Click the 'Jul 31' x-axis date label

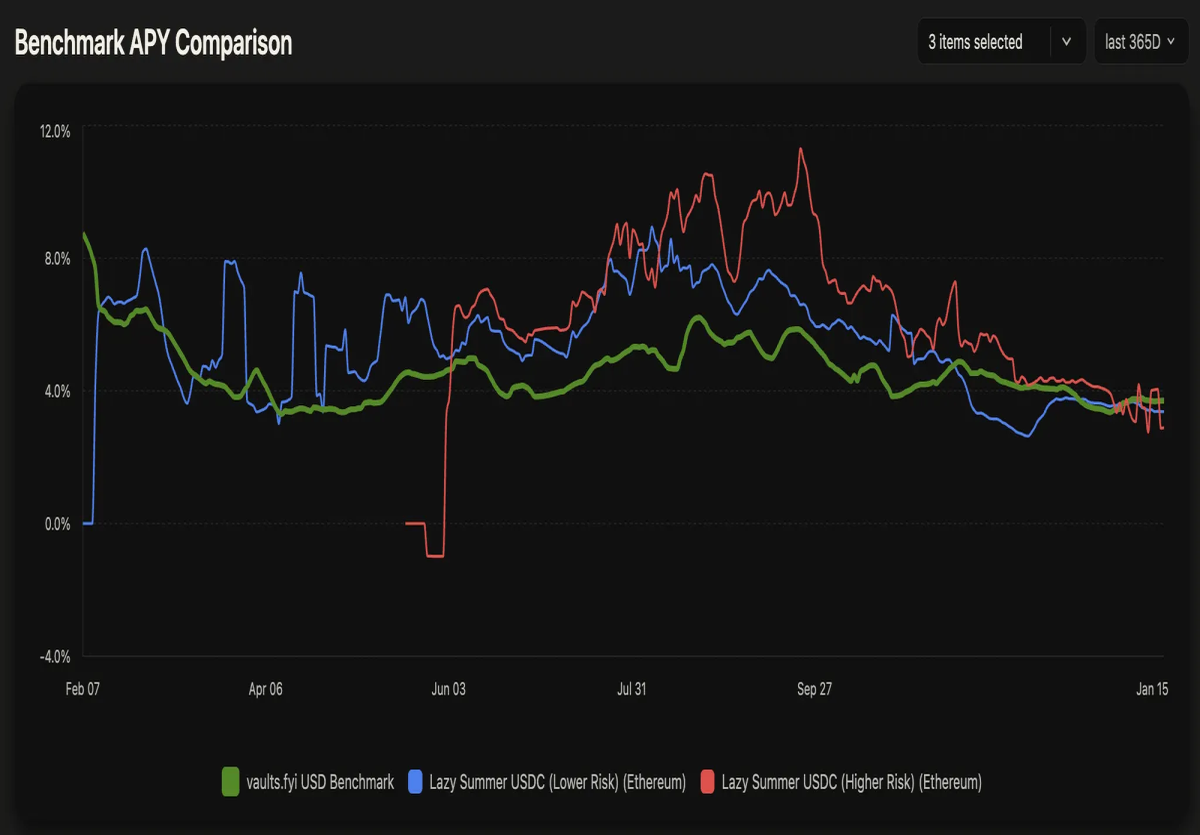tap(632, 689)
